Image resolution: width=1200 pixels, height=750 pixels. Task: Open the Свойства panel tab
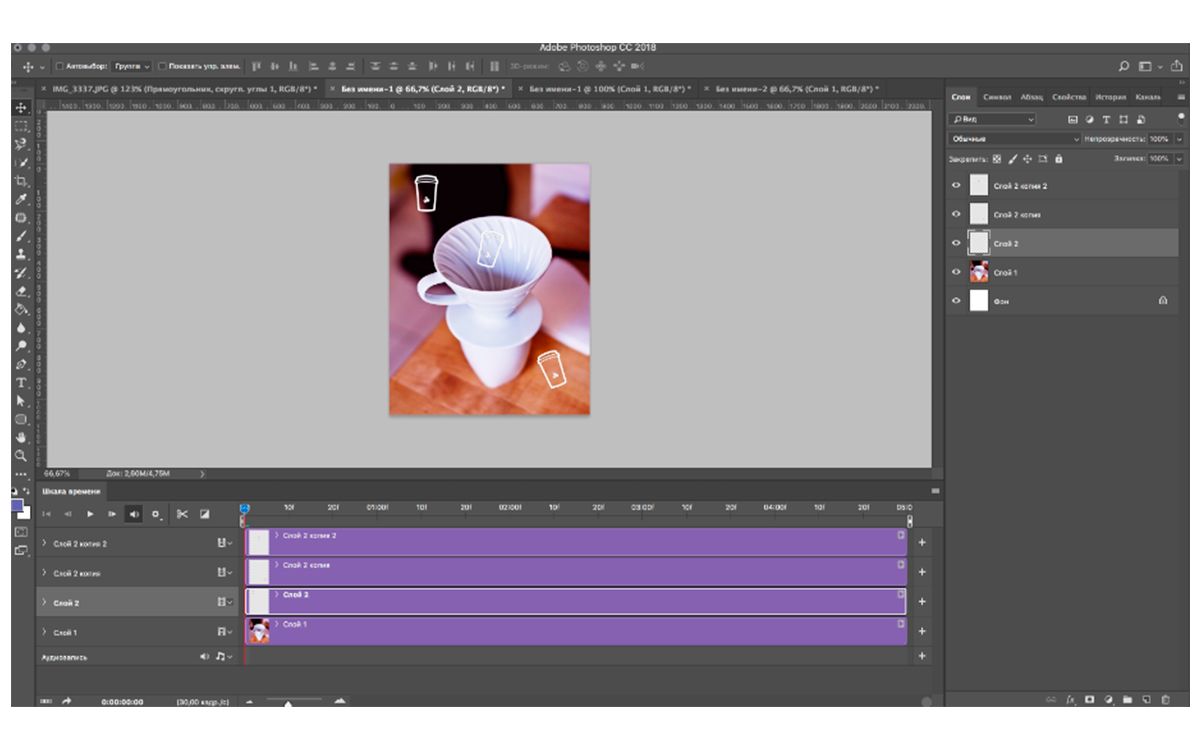(1069, 97)
